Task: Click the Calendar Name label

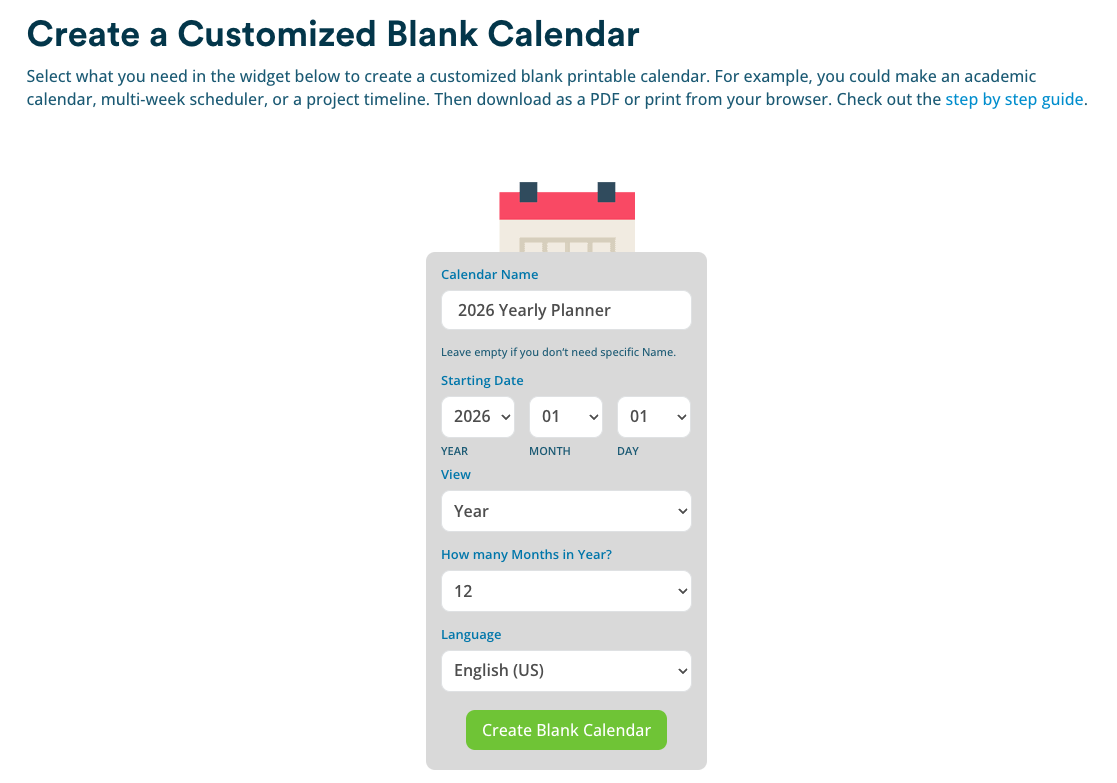Action: [x=490, y=275]
